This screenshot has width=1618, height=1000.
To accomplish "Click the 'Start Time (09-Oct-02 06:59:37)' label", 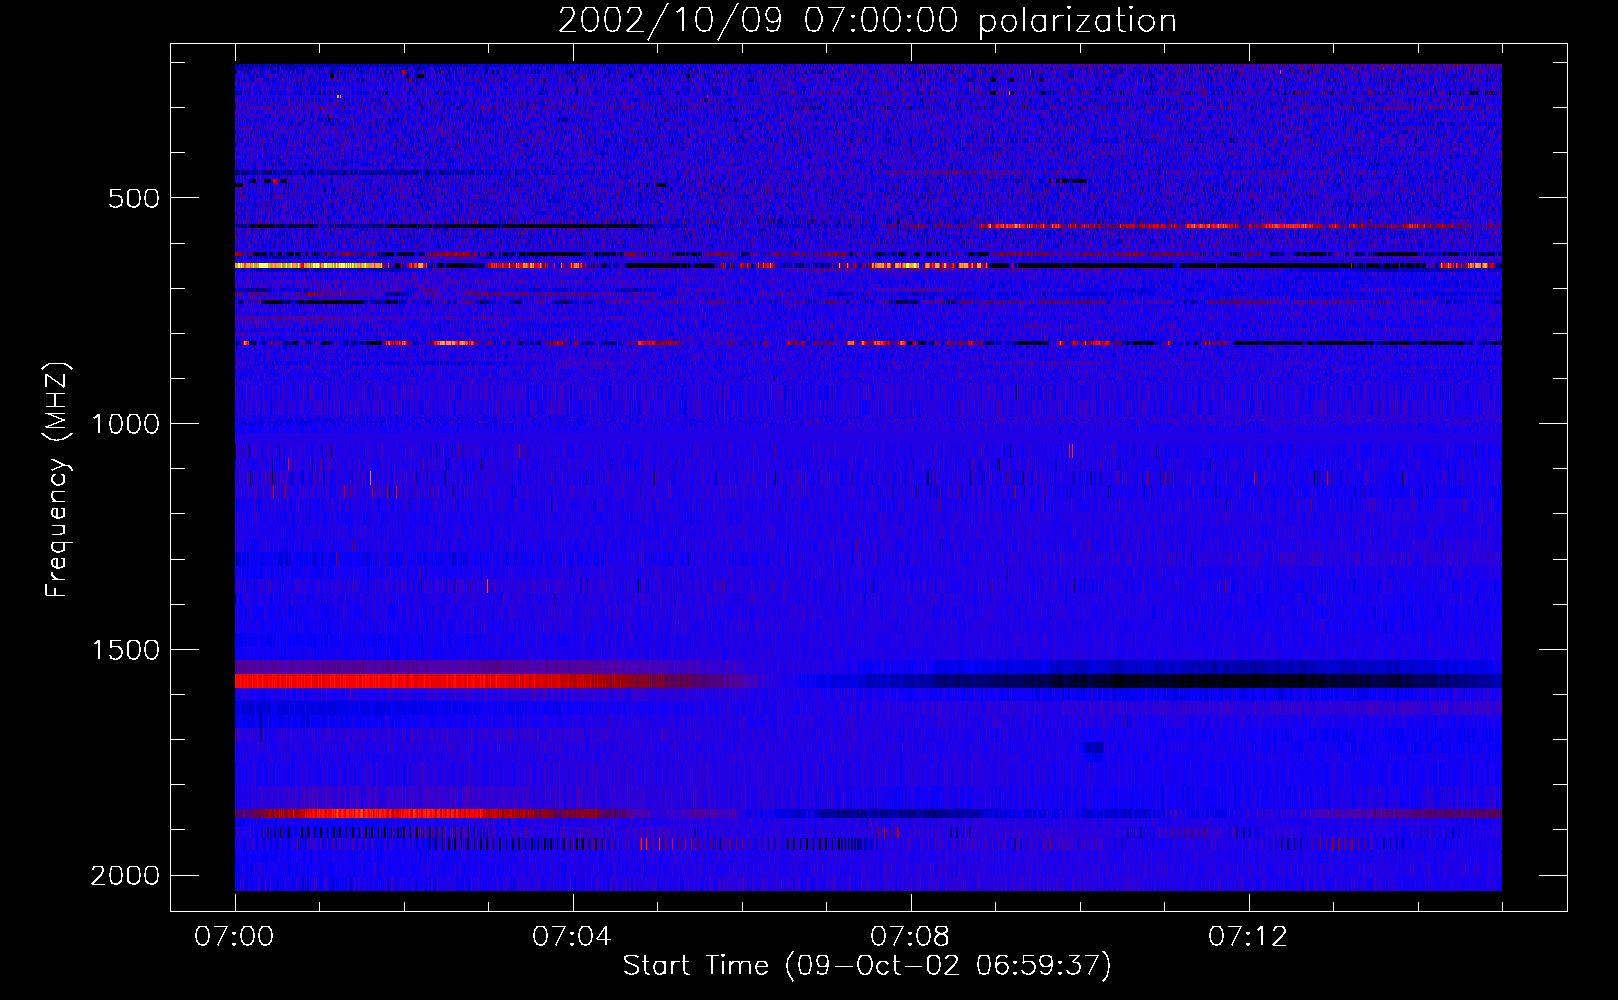I will pos(867,965).
